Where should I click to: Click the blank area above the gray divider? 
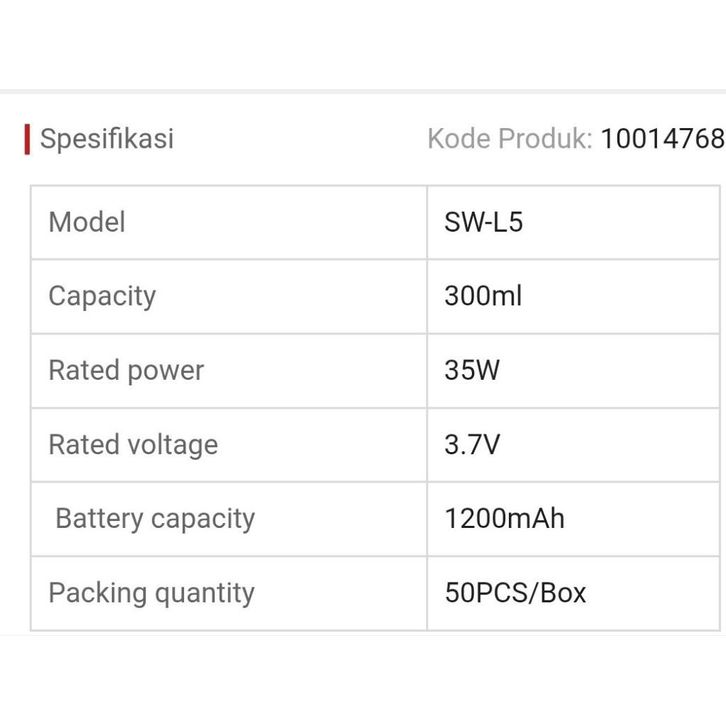363,45
